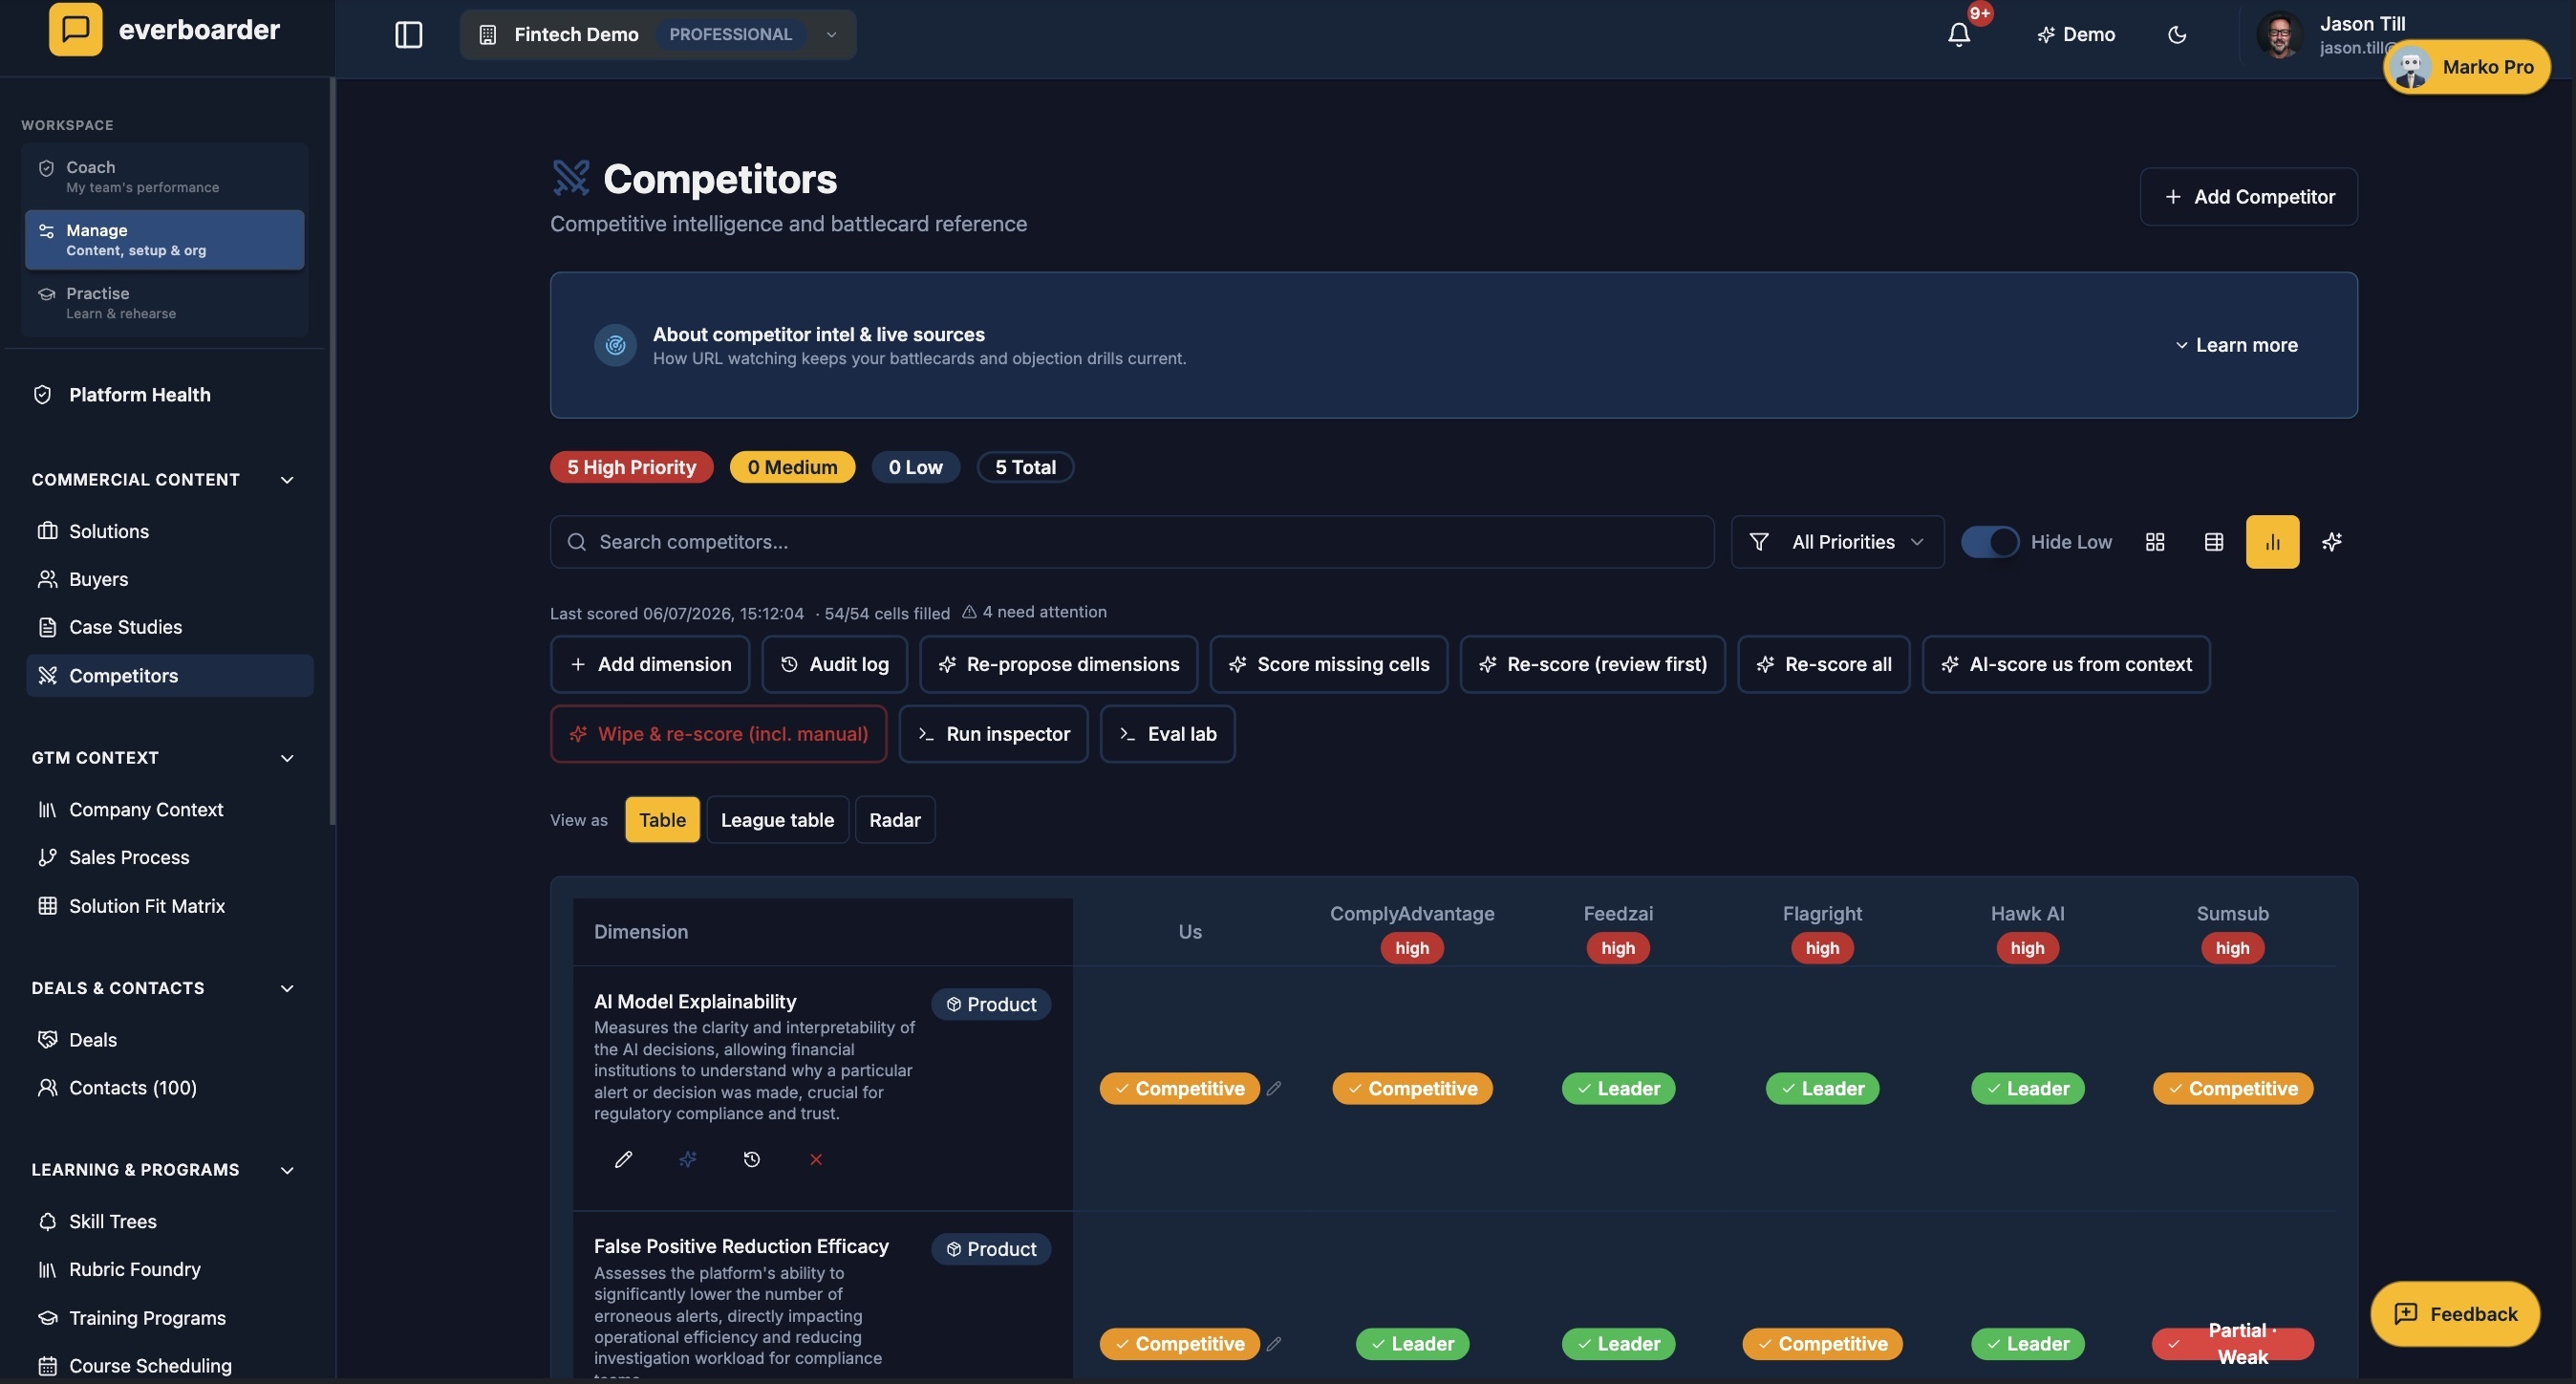
Task: Select the Coach workspace mode
Action: tap(165, 176)
